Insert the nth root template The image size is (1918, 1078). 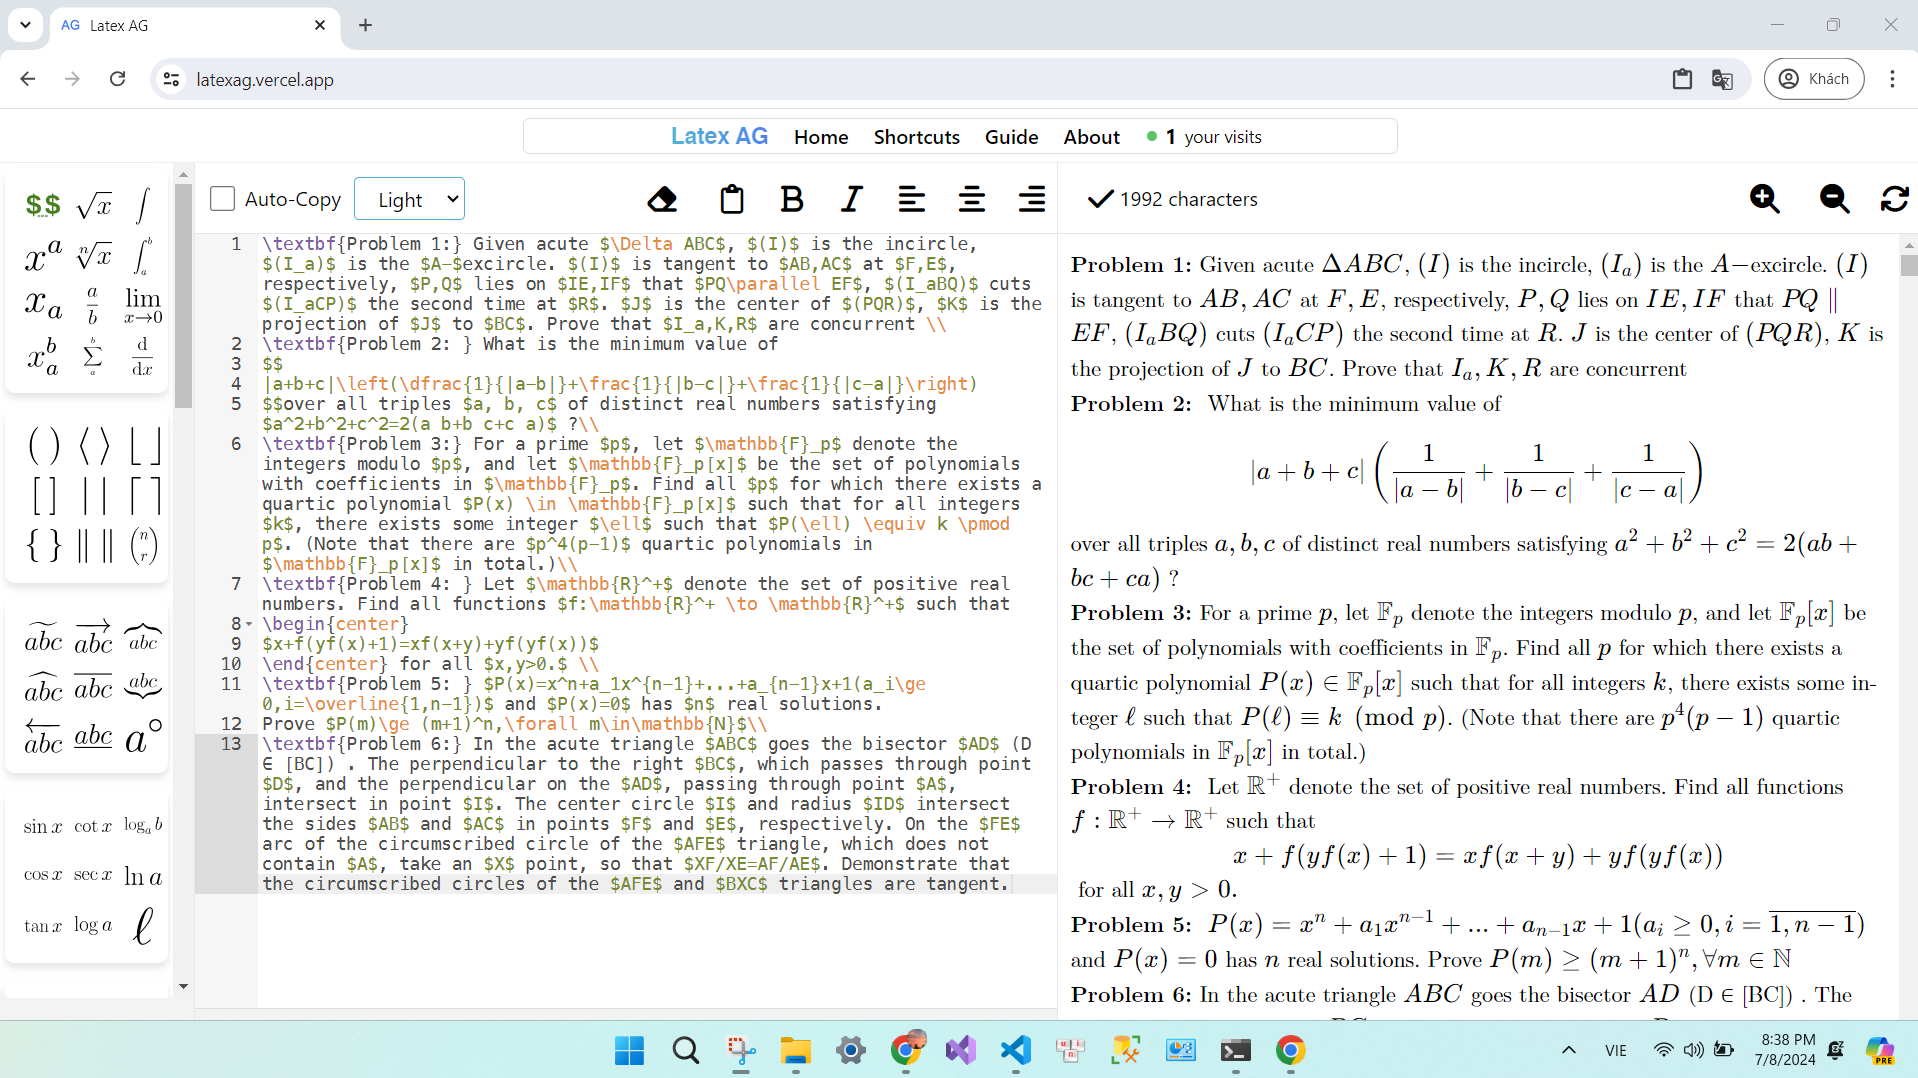coord(94,256)
